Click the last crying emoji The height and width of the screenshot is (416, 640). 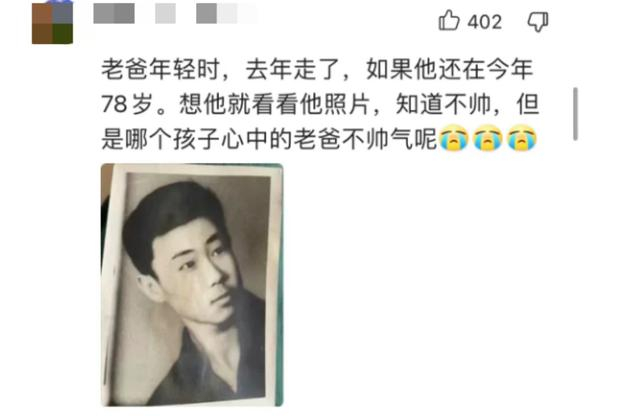[521, 138]
